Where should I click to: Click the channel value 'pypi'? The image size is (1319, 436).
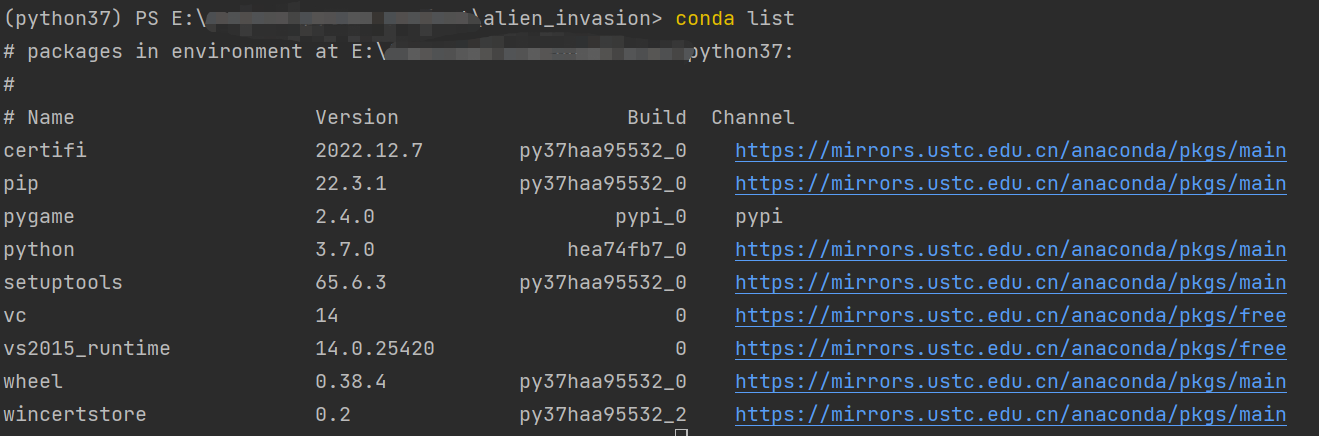click(x=759, y=217)
